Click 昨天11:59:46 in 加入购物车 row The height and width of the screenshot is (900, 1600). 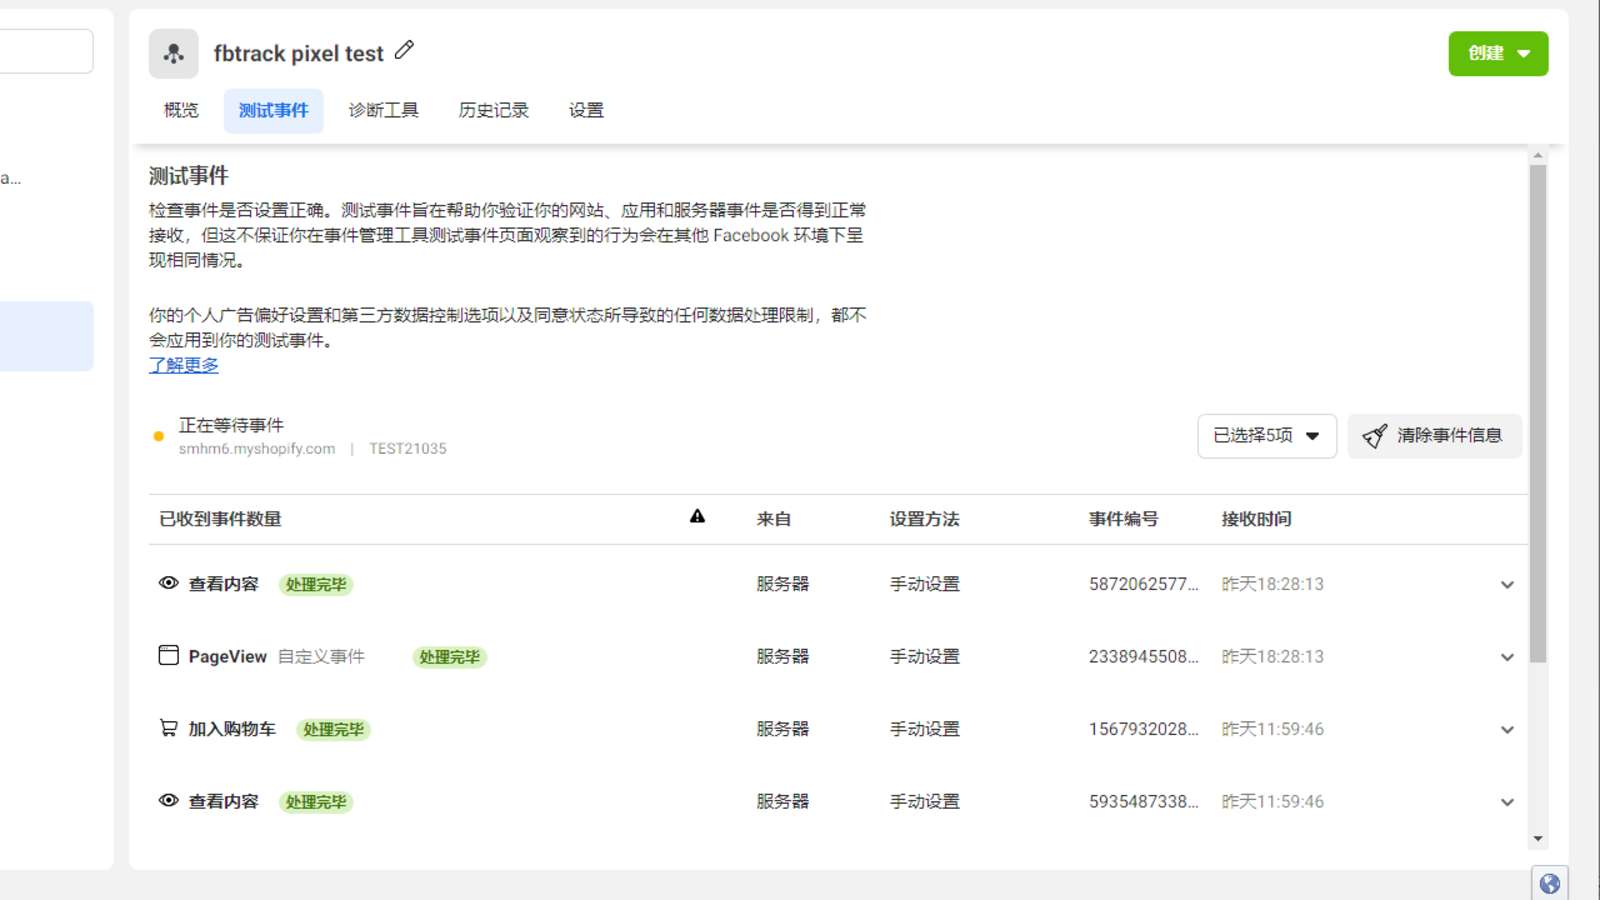point(1272,729)
